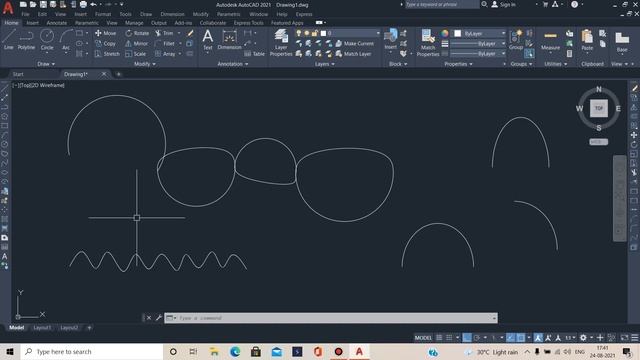Choose the Array command
This screenshot has width=640, height=360.
point(165,54)
